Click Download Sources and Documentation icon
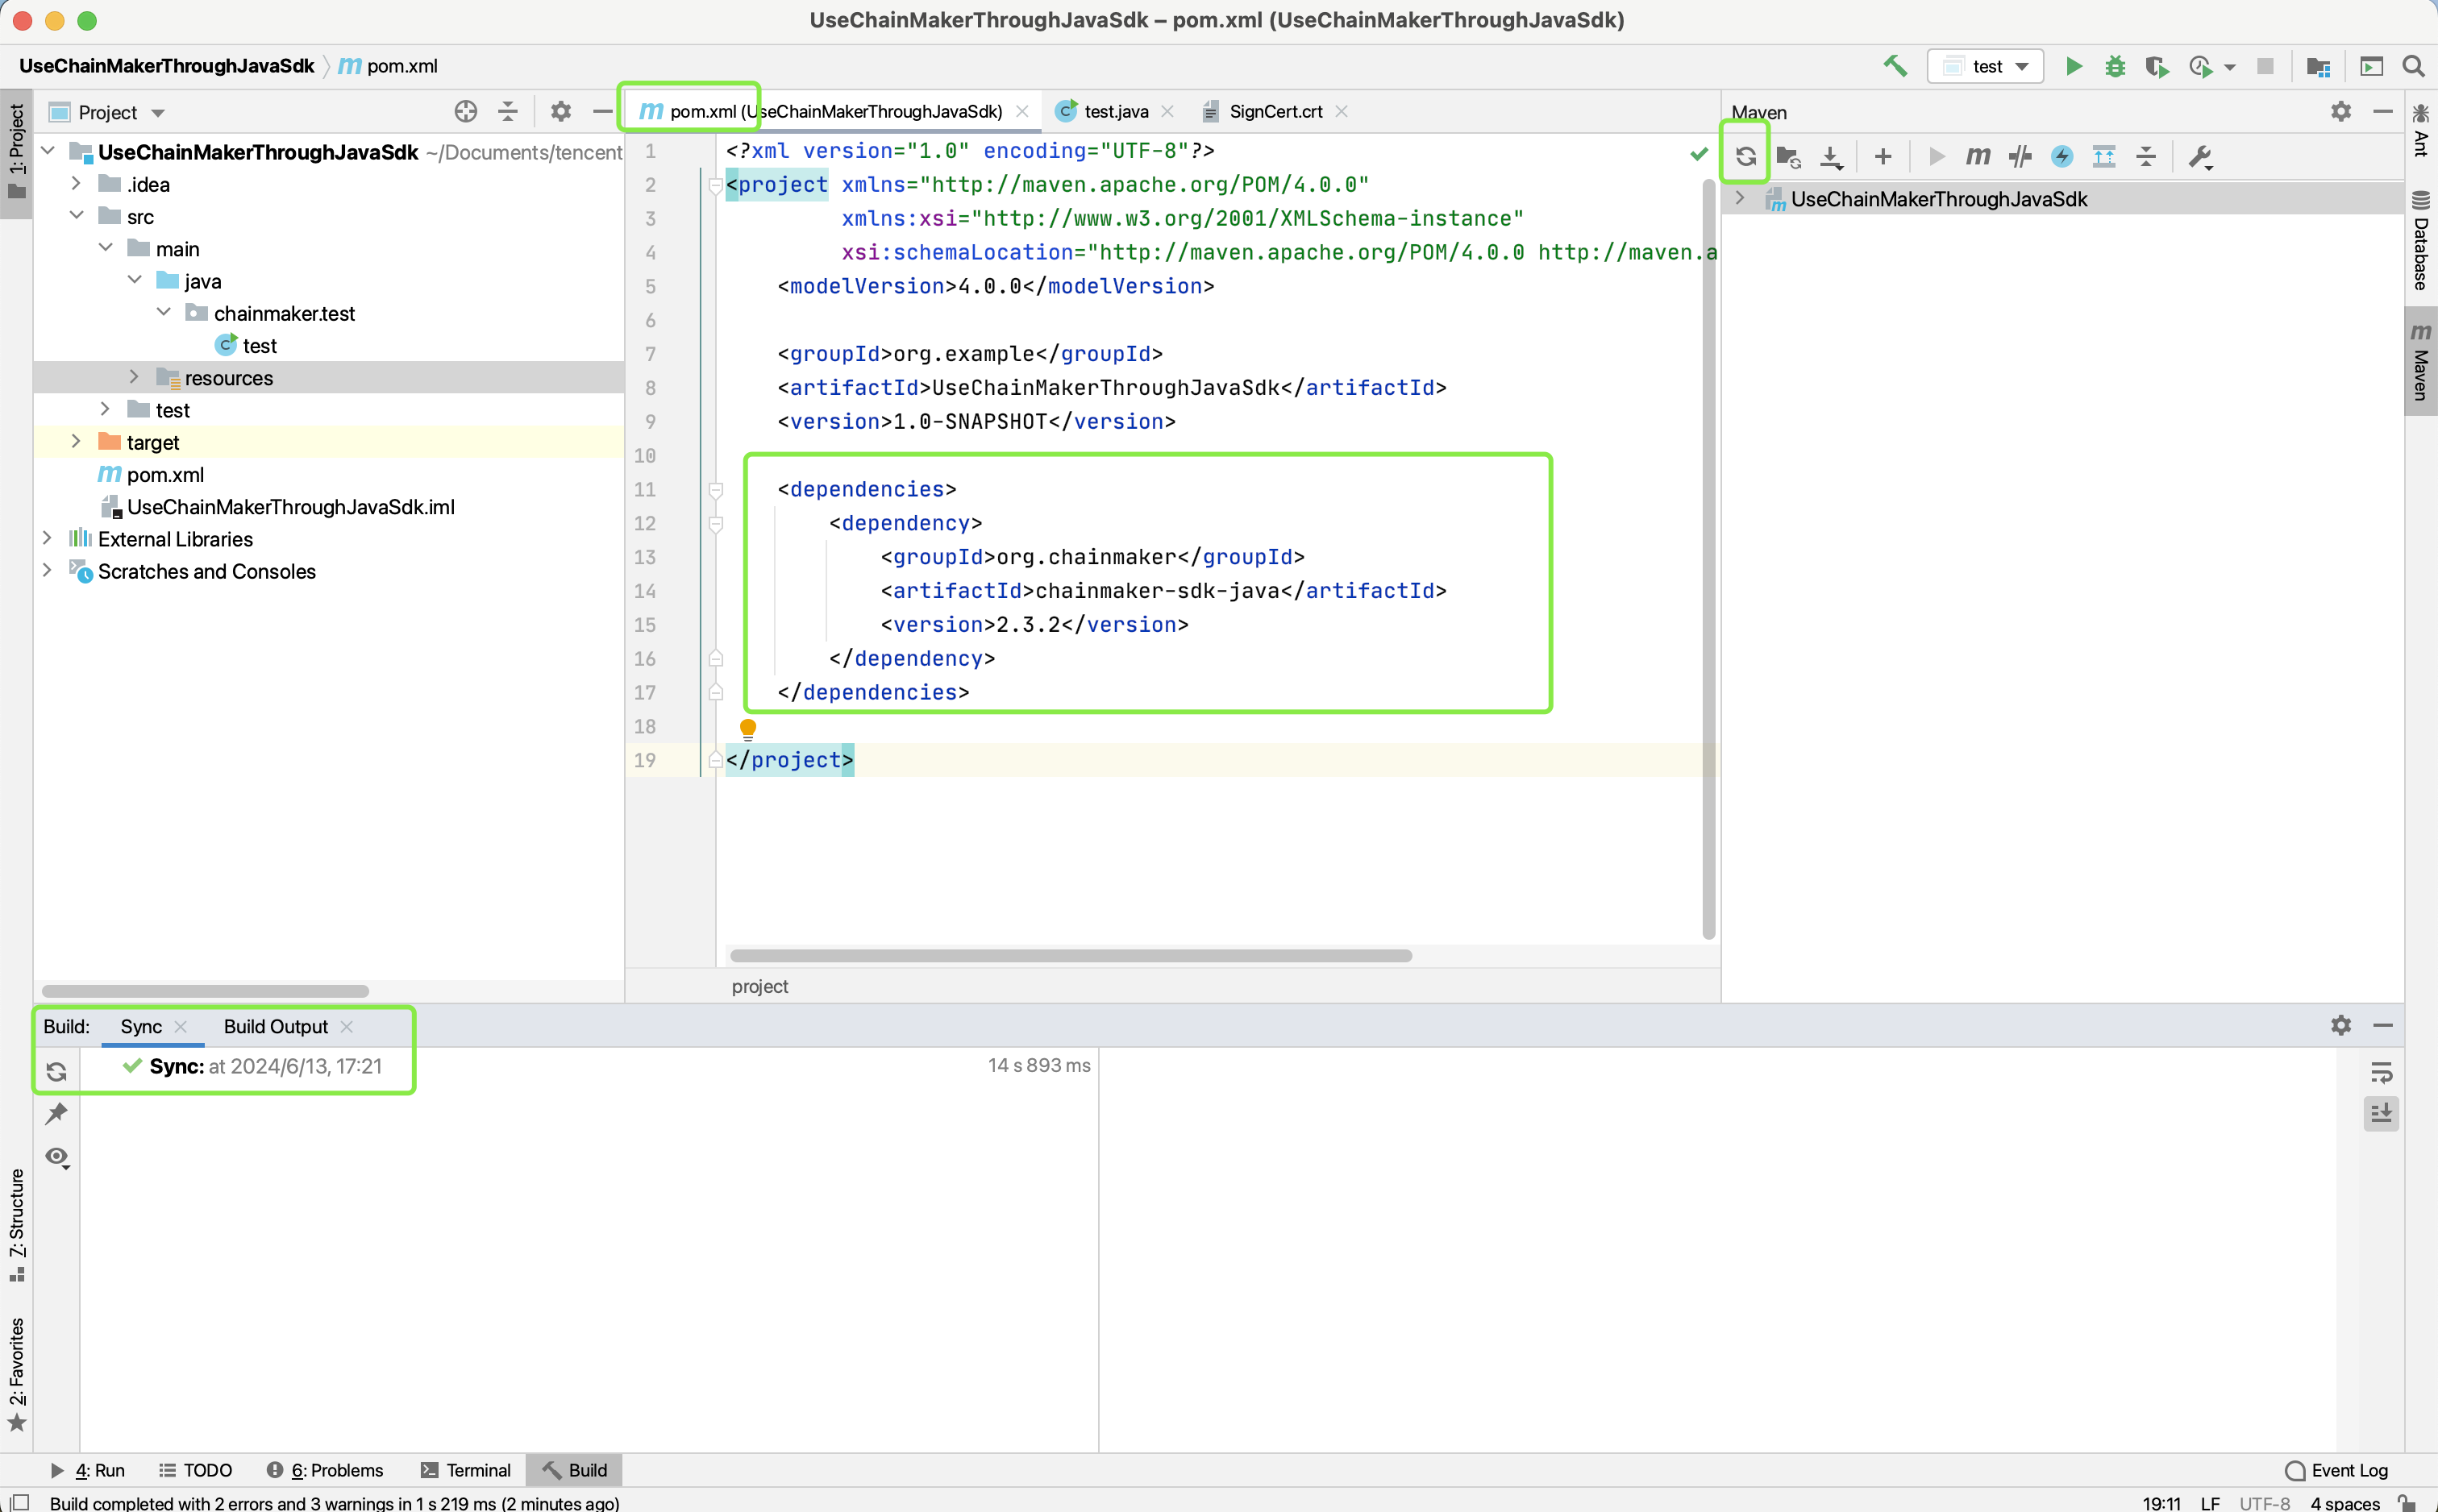Image resolution: width=2438 pixels, height=1512 pixels. click(1830, 156)
